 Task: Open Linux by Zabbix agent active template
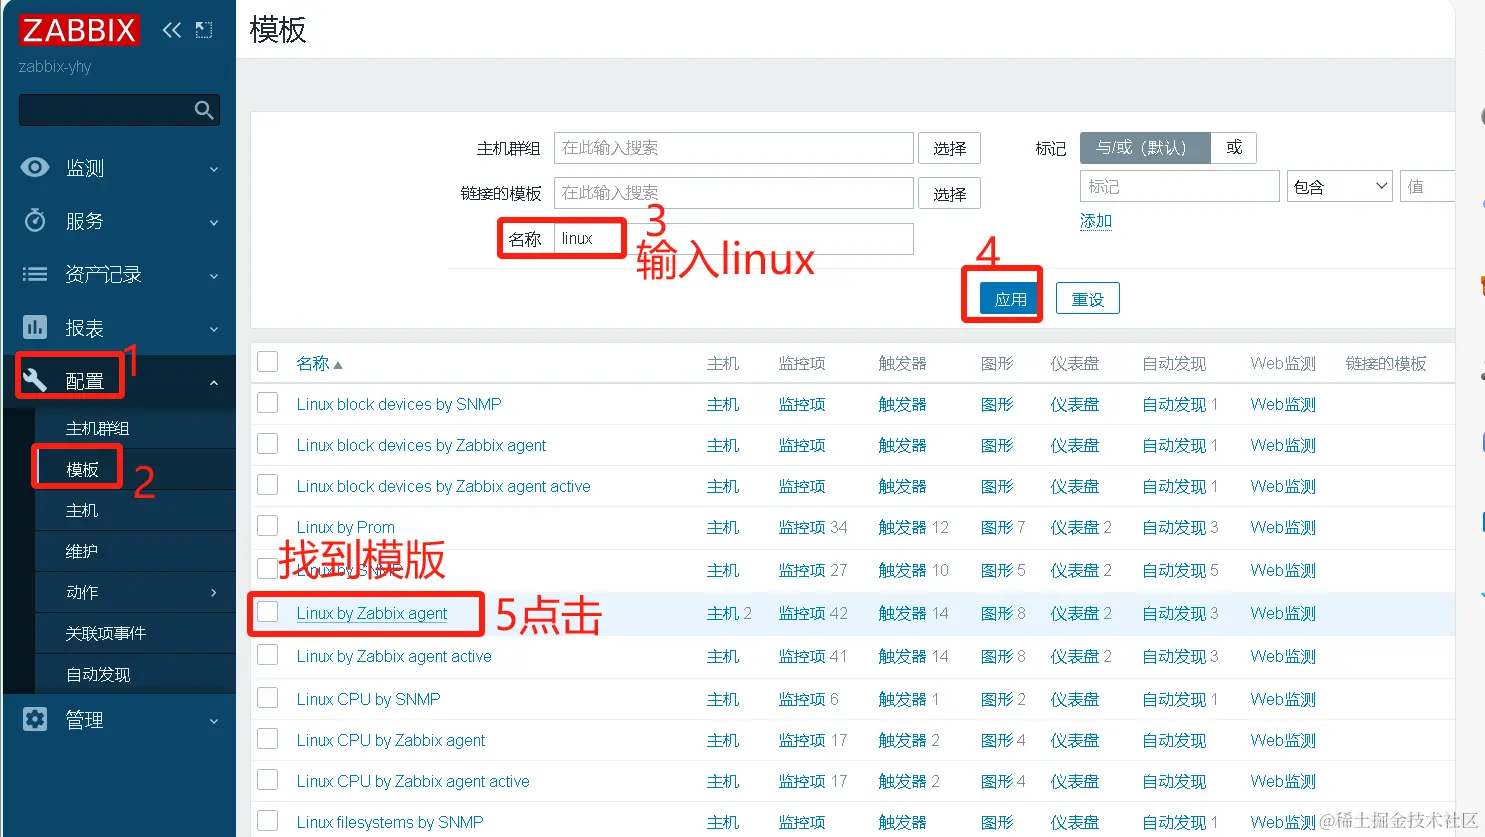pyautogui.click(x=394, y=656)
